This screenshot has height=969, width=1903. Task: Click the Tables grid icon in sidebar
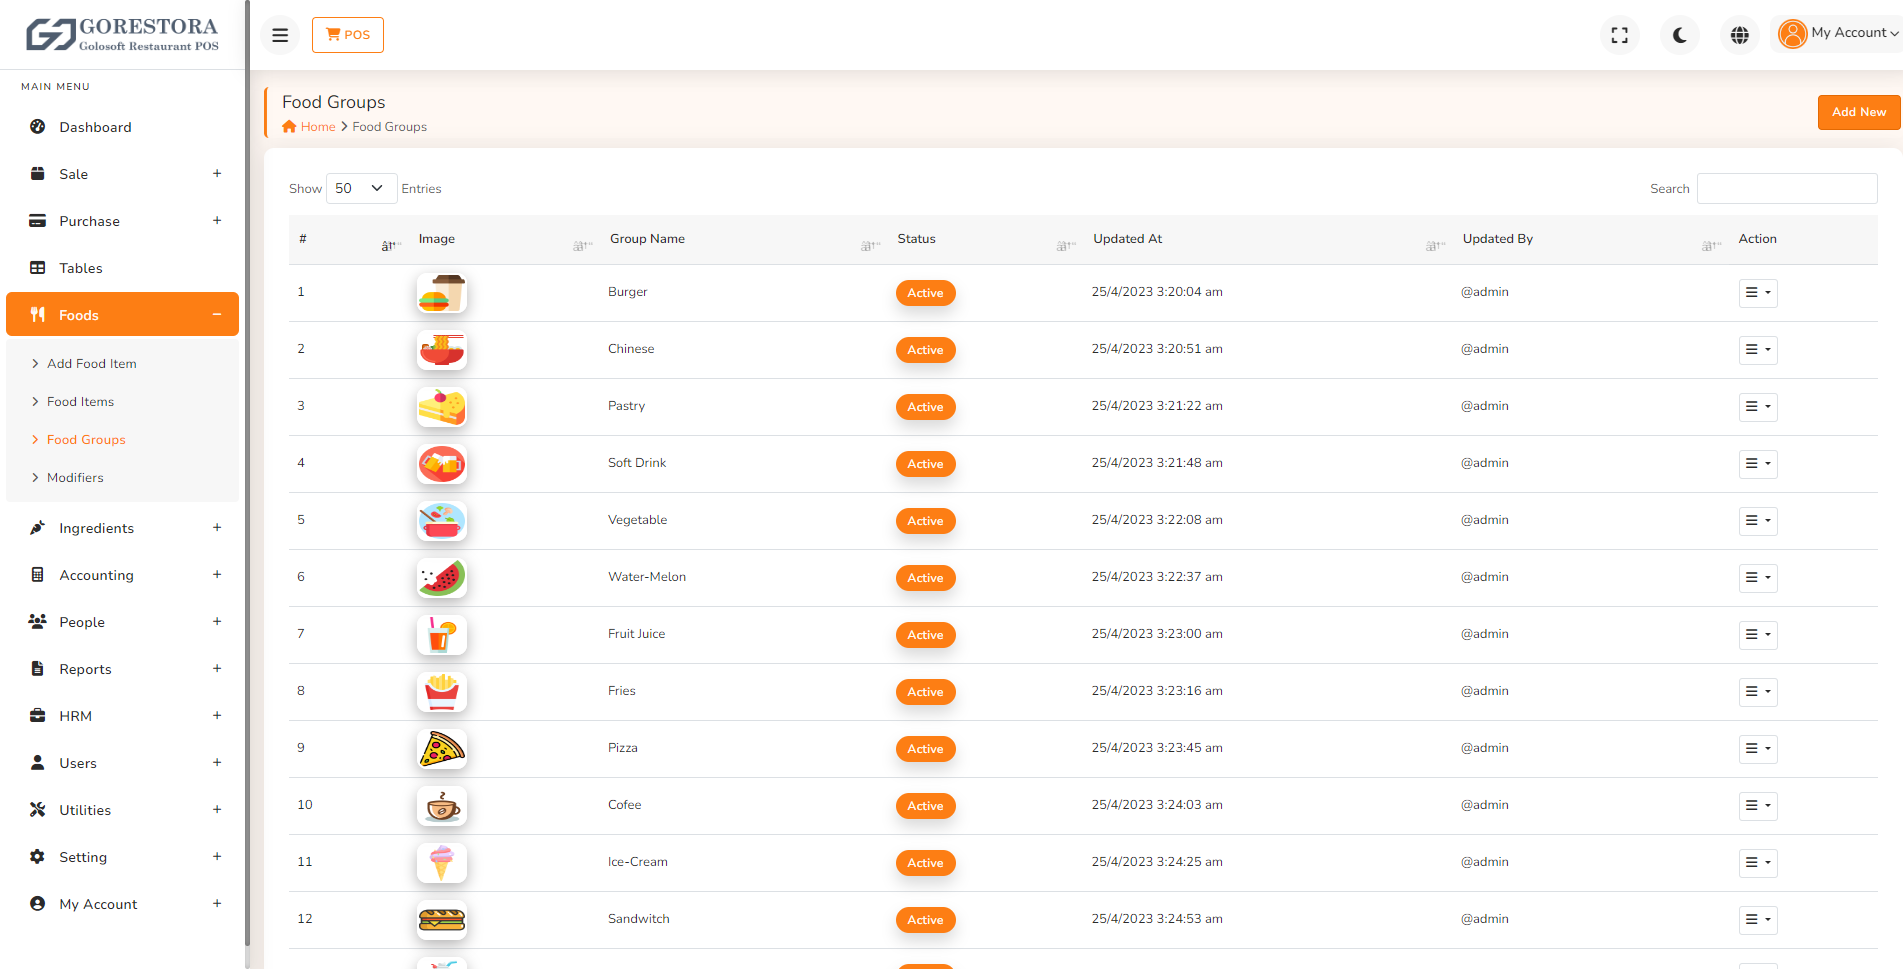(37, 268)
